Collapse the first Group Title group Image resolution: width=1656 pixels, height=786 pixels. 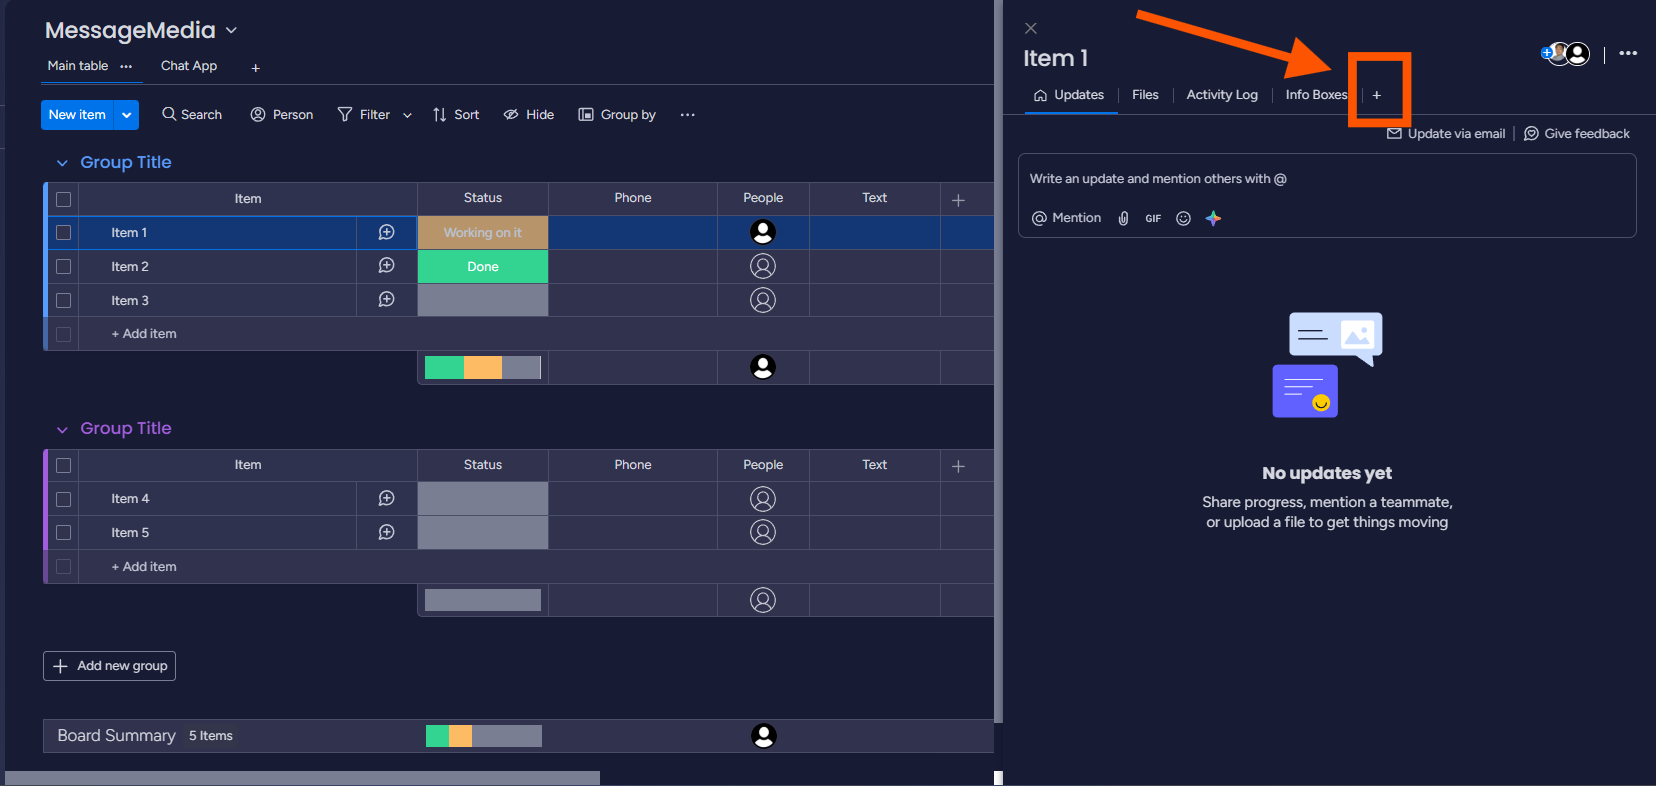[x=62, y=163]
